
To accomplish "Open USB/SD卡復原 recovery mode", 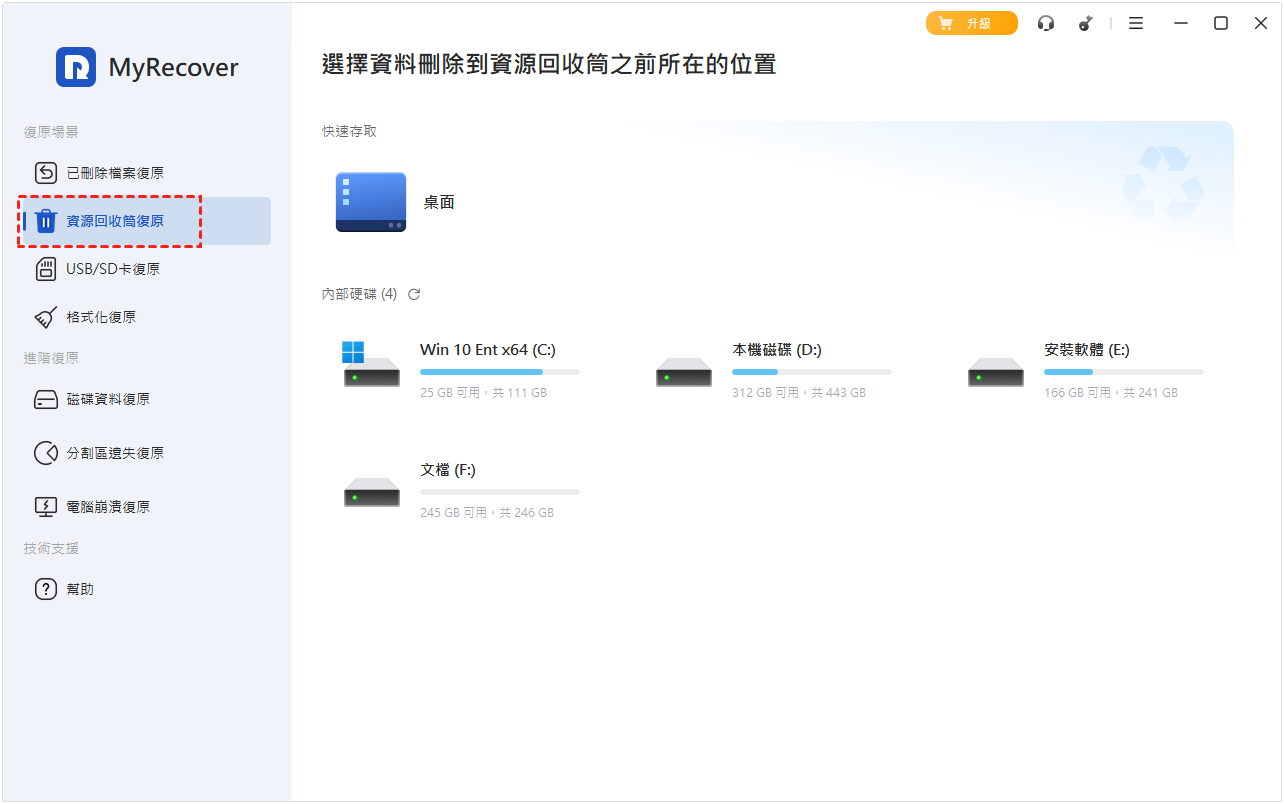I will (x=112, y=269).
